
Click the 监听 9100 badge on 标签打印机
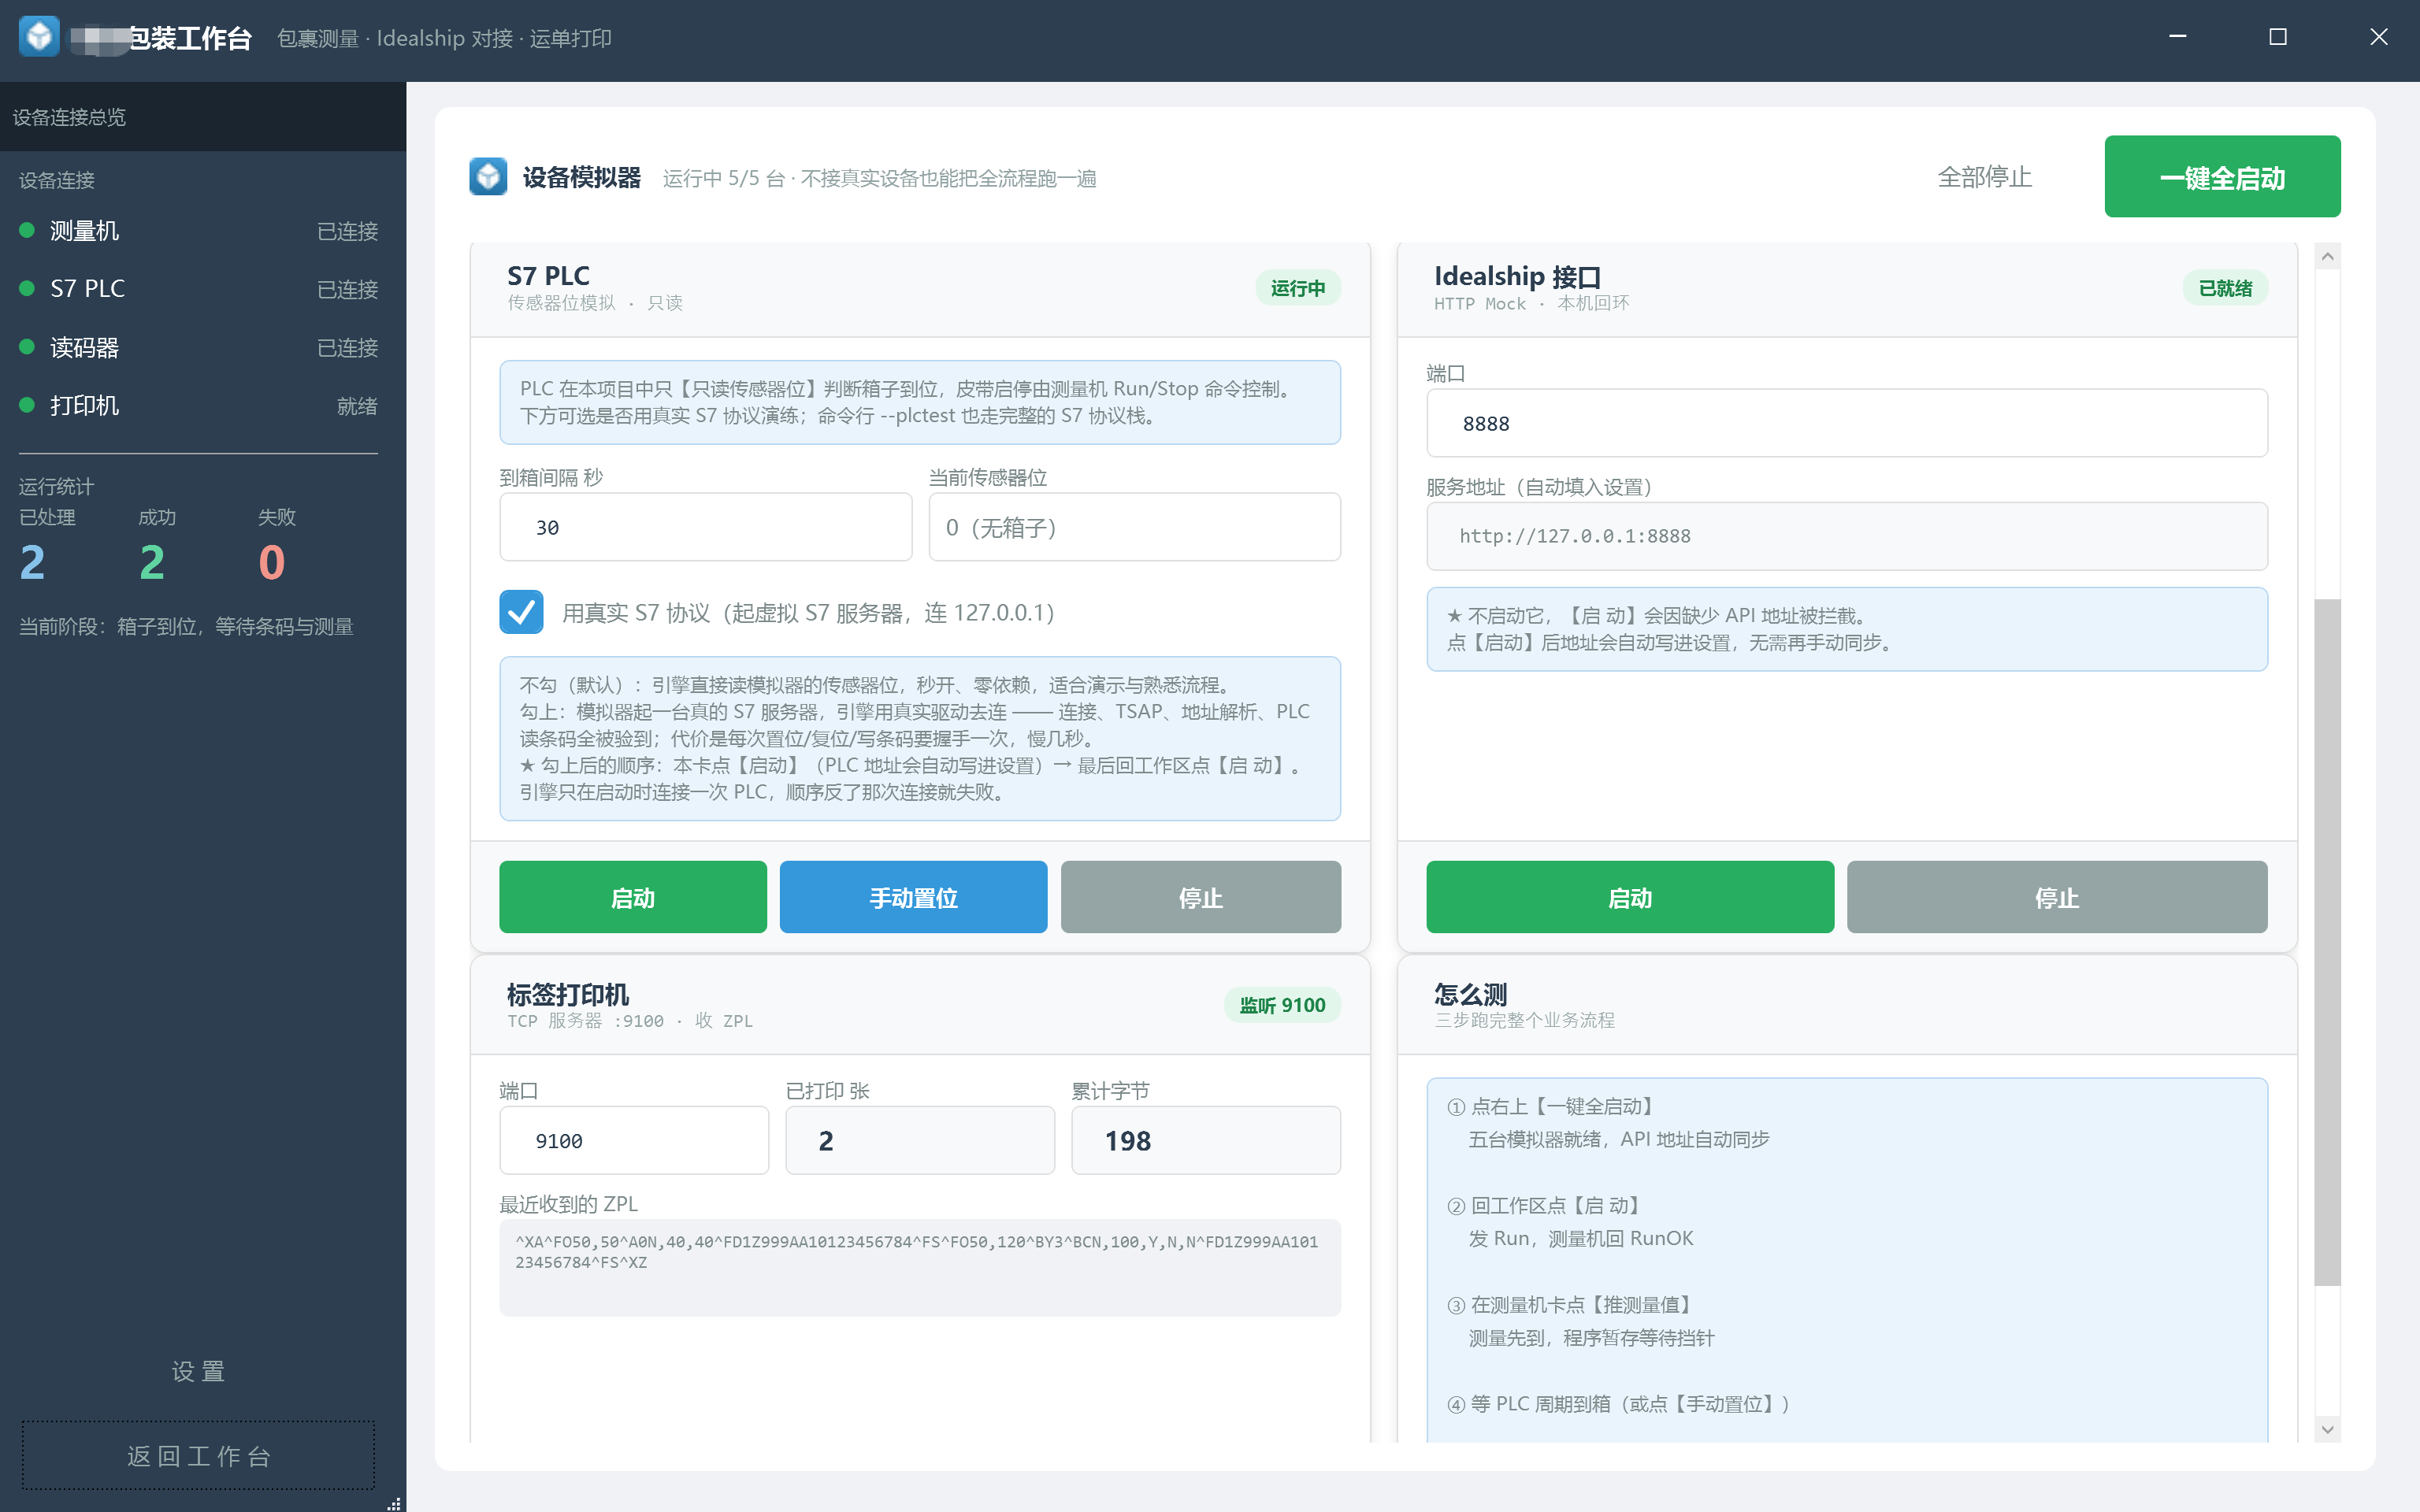point(1282,1005)
